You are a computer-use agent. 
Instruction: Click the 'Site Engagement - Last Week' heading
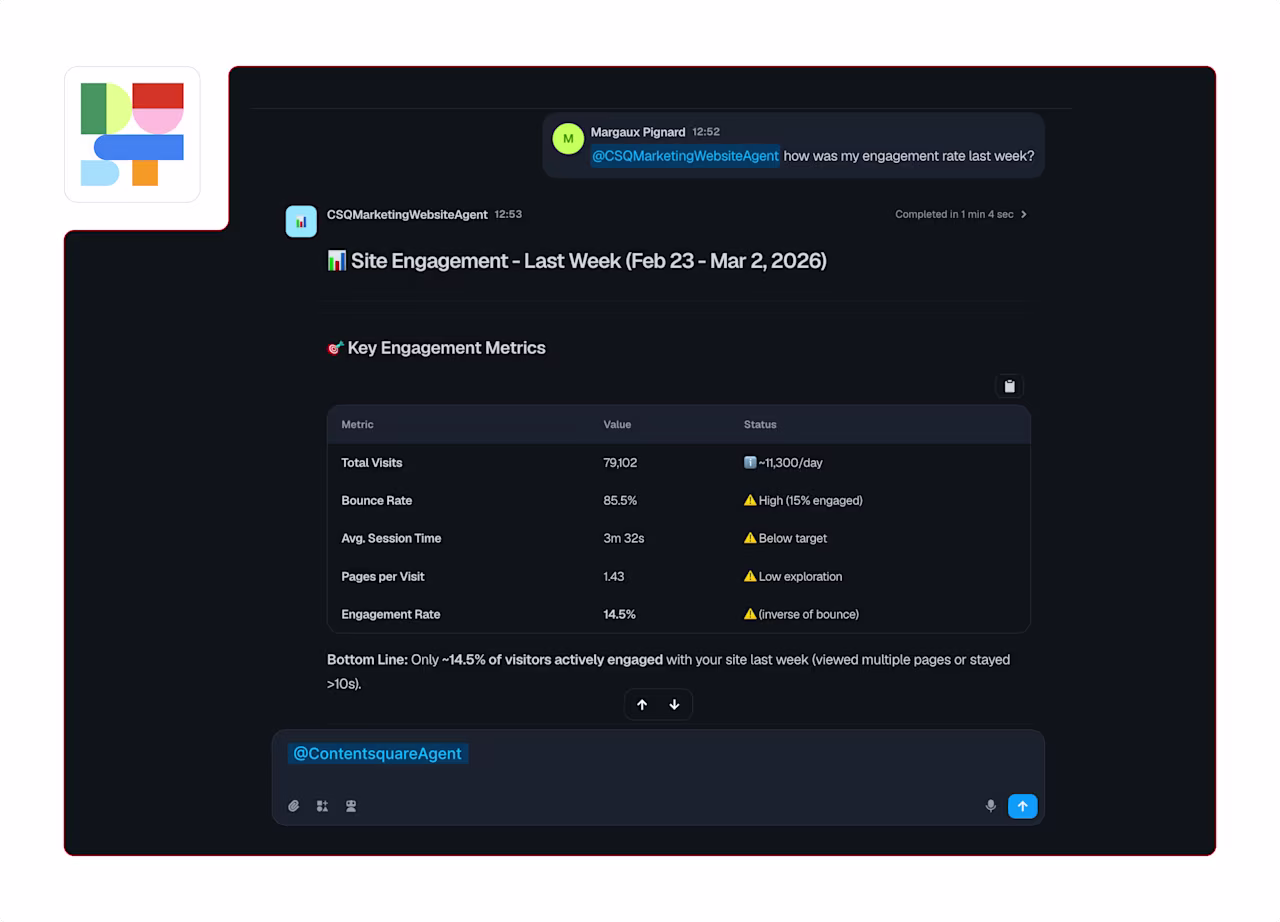pos(577,261)
